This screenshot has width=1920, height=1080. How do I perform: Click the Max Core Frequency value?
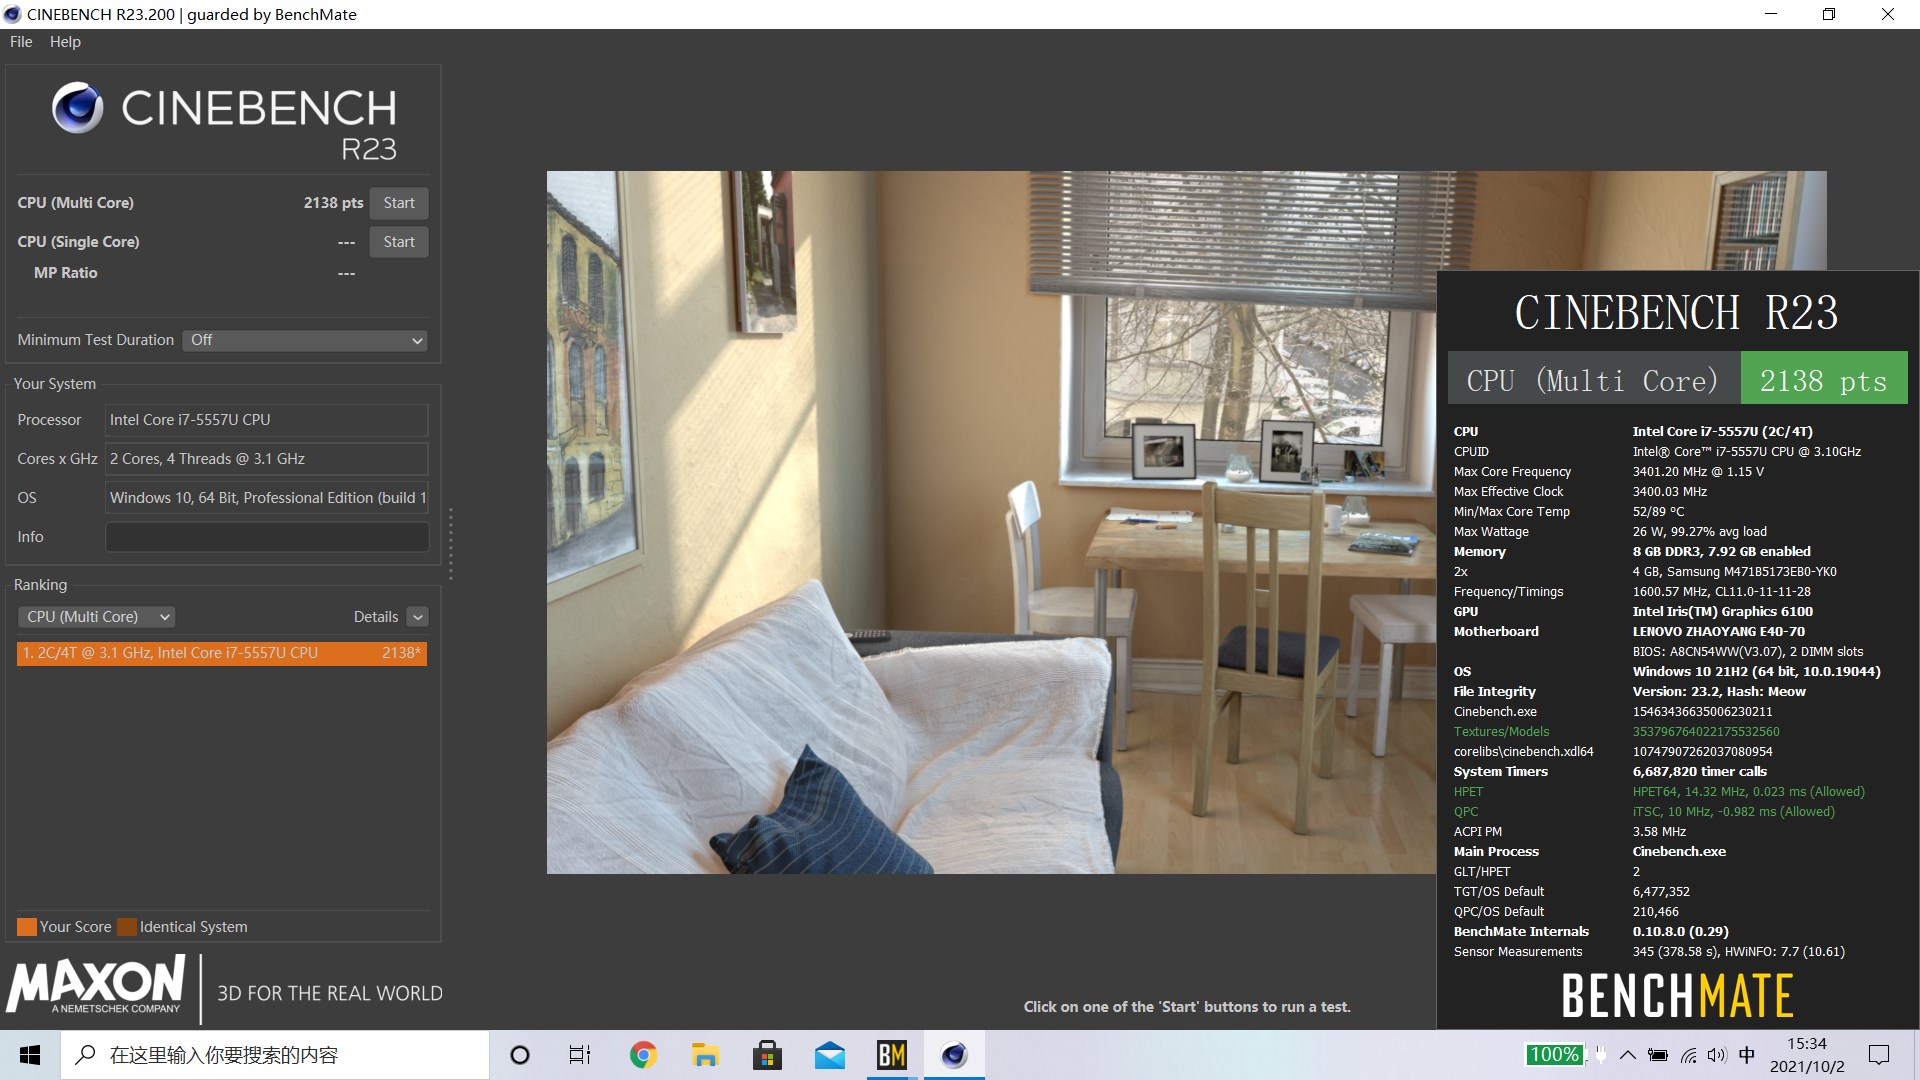coord(1698,472)
